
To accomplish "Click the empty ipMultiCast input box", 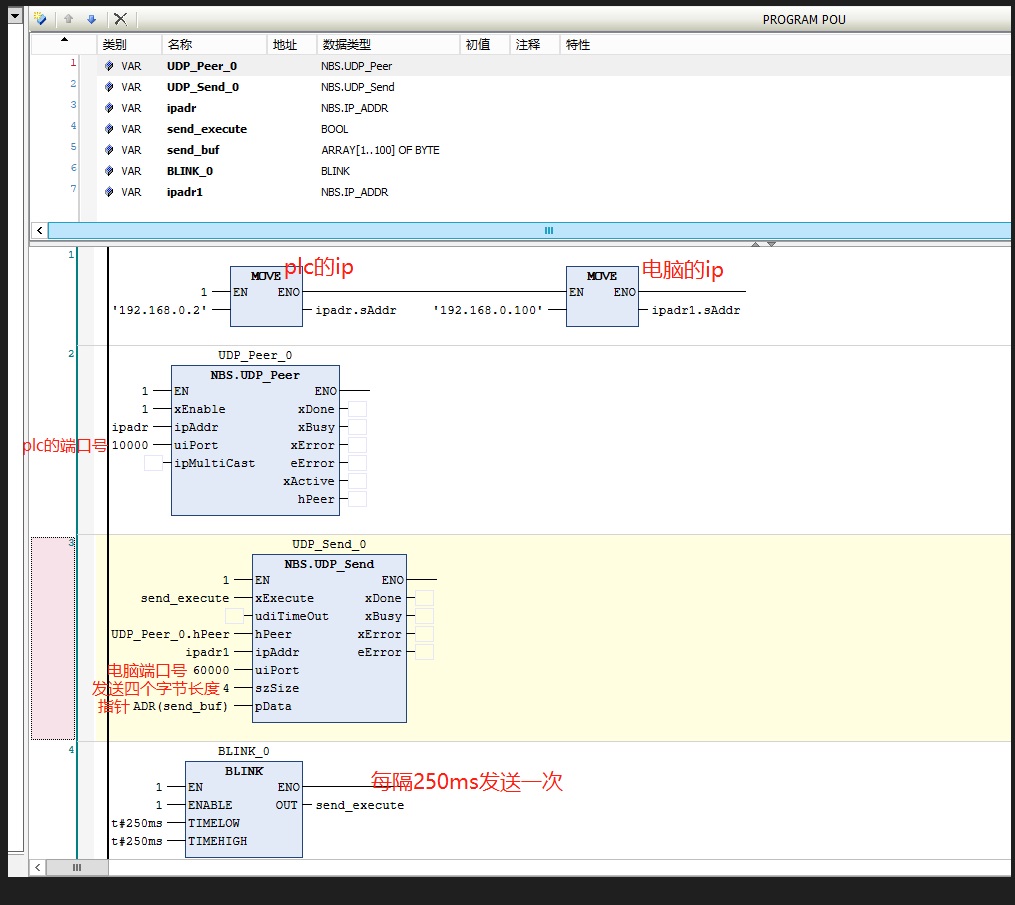I will coord(153,463).
